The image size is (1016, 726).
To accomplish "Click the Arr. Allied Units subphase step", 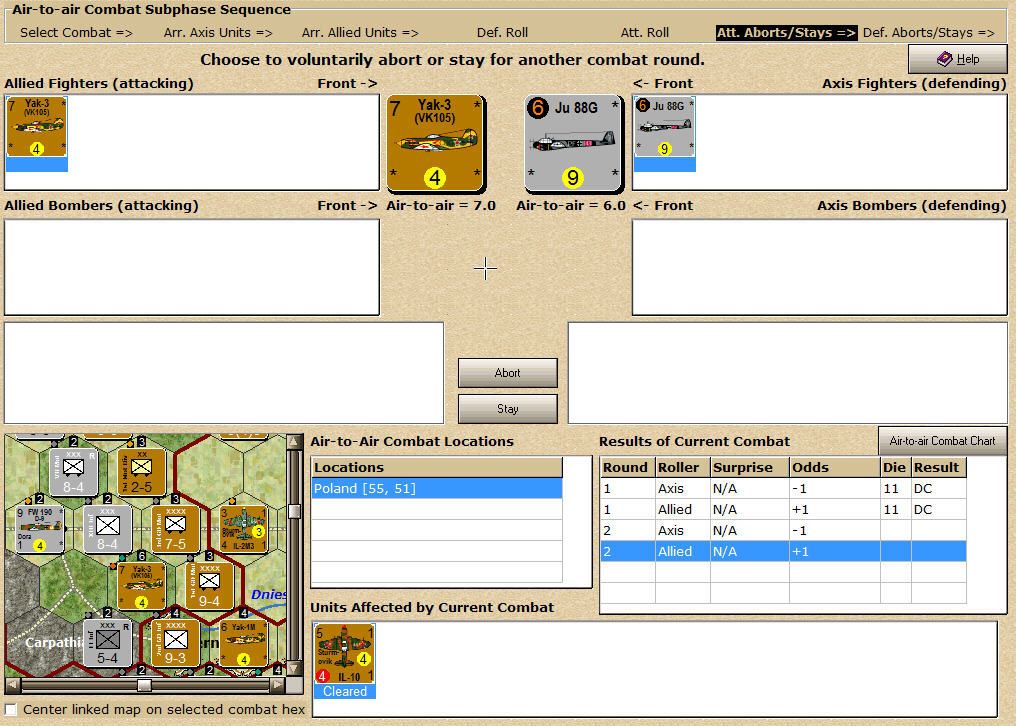I will coord(360,32).
